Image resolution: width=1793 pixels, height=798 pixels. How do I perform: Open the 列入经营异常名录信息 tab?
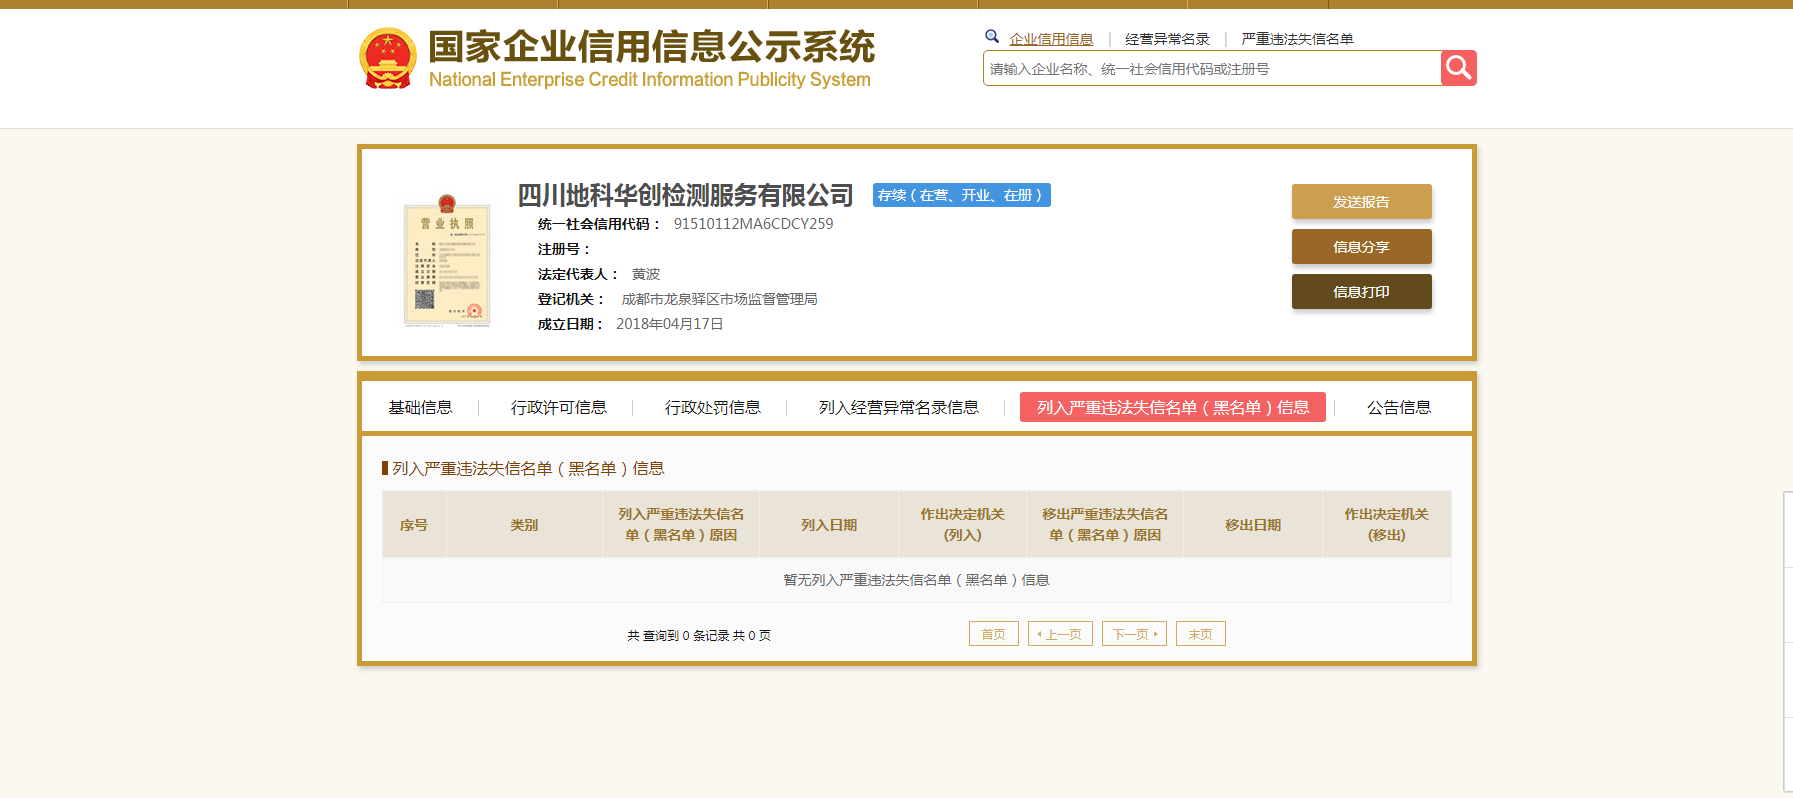click(898, 407)
